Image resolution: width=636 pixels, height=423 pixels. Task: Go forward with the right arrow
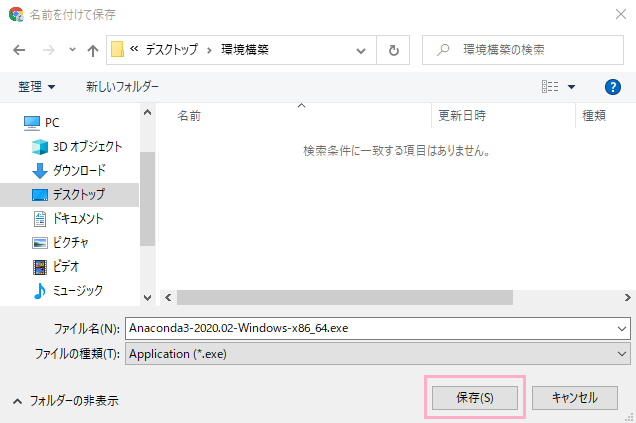(49, 50)
